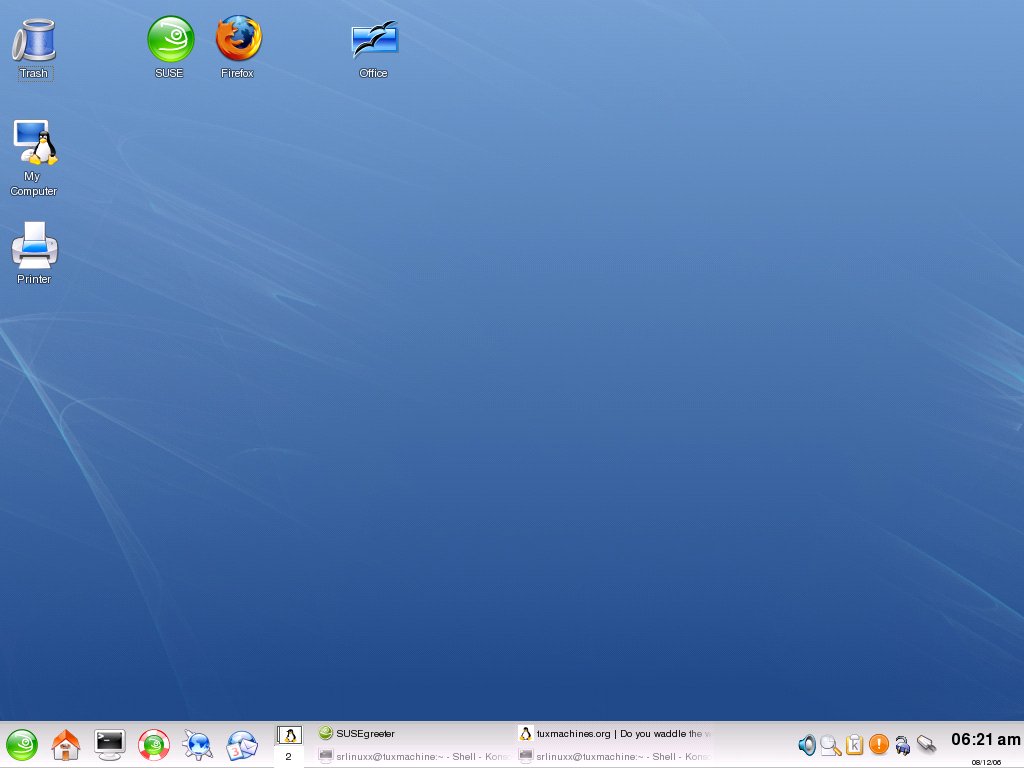Click the date below the clock

tap(986, 762)
